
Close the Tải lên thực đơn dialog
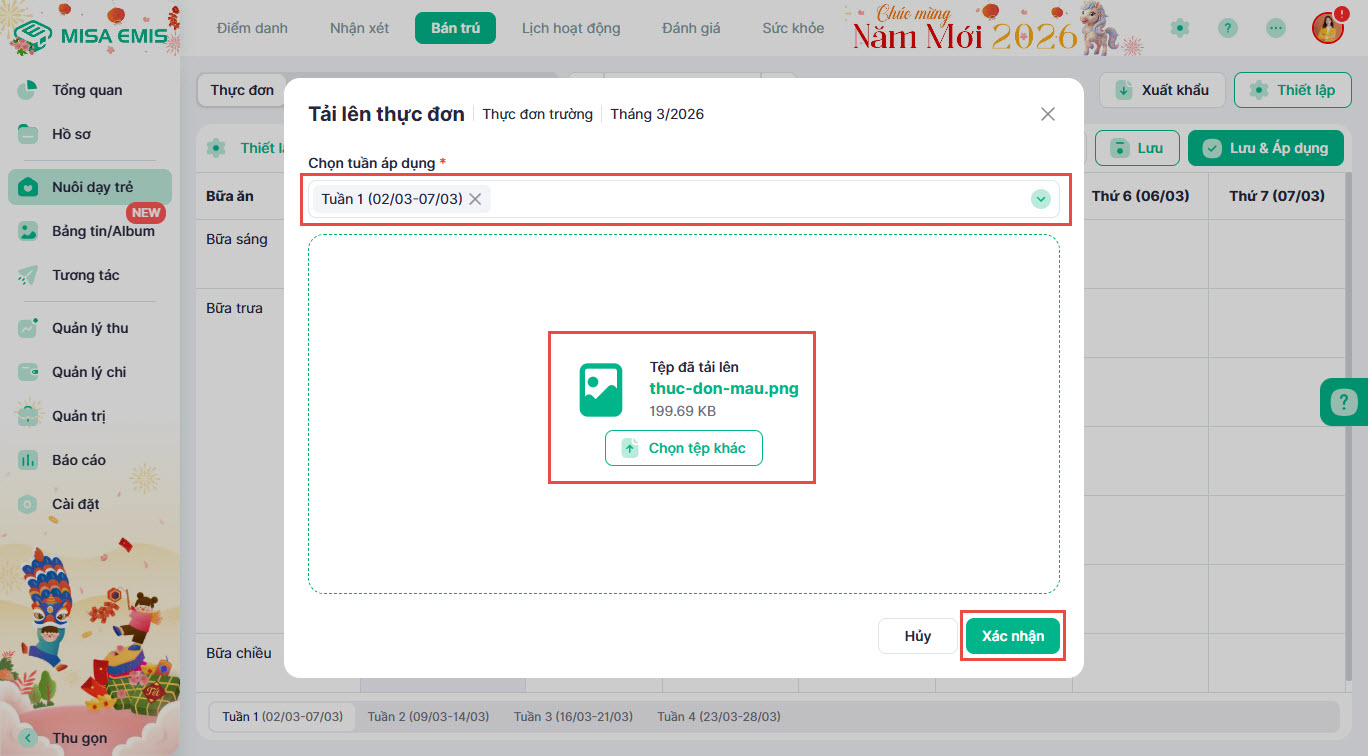click(x=1047, y=114)
